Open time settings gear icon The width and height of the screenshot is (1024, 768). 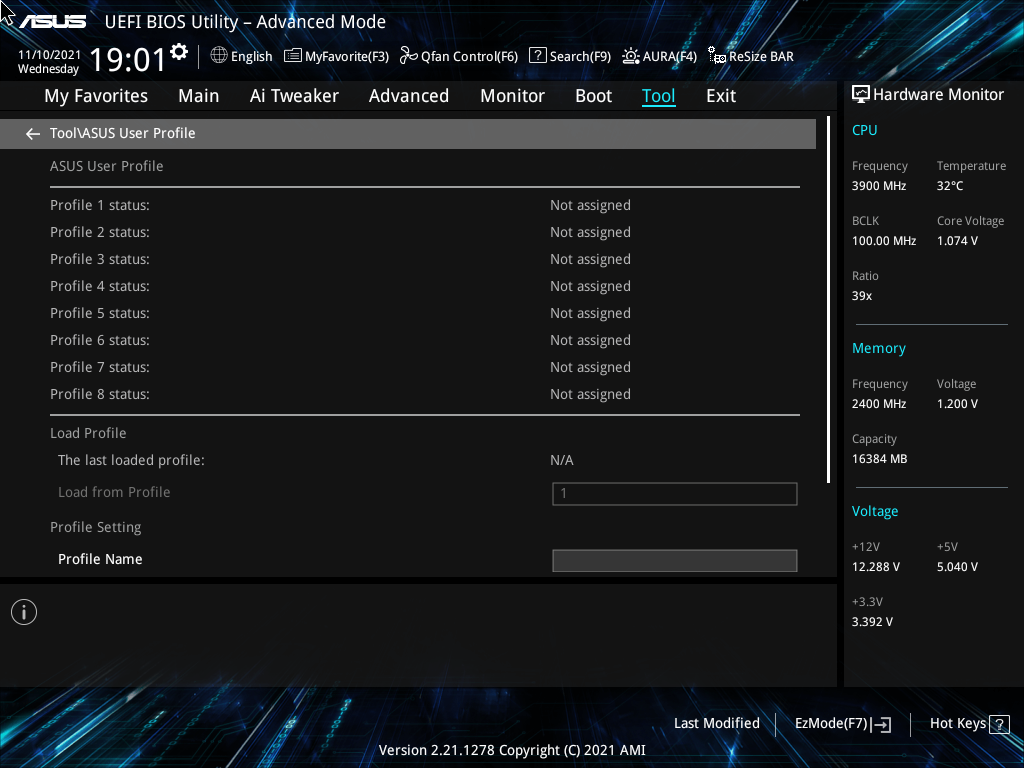(179, 52)
